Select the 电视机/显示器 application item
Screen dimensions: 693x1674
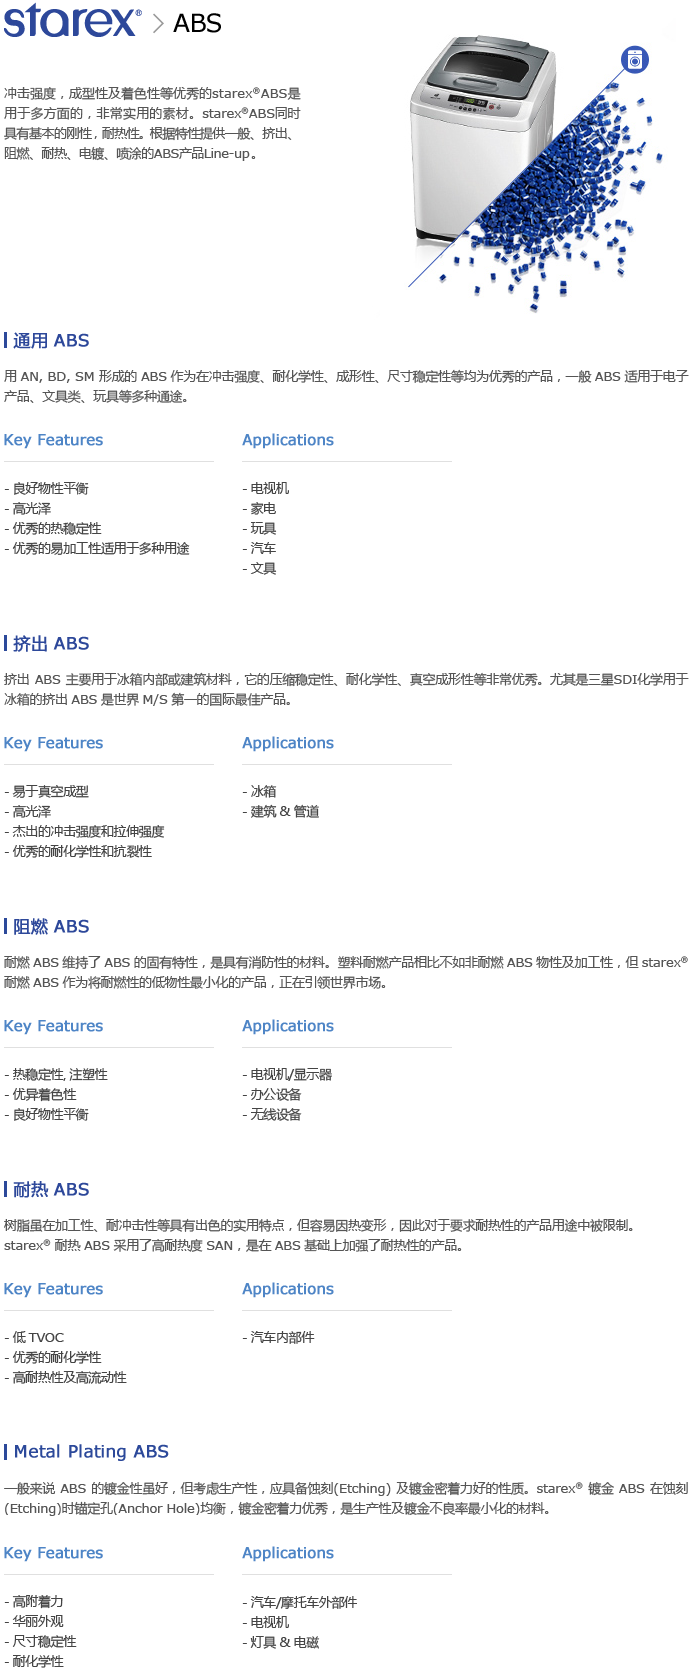(290, 1075)
